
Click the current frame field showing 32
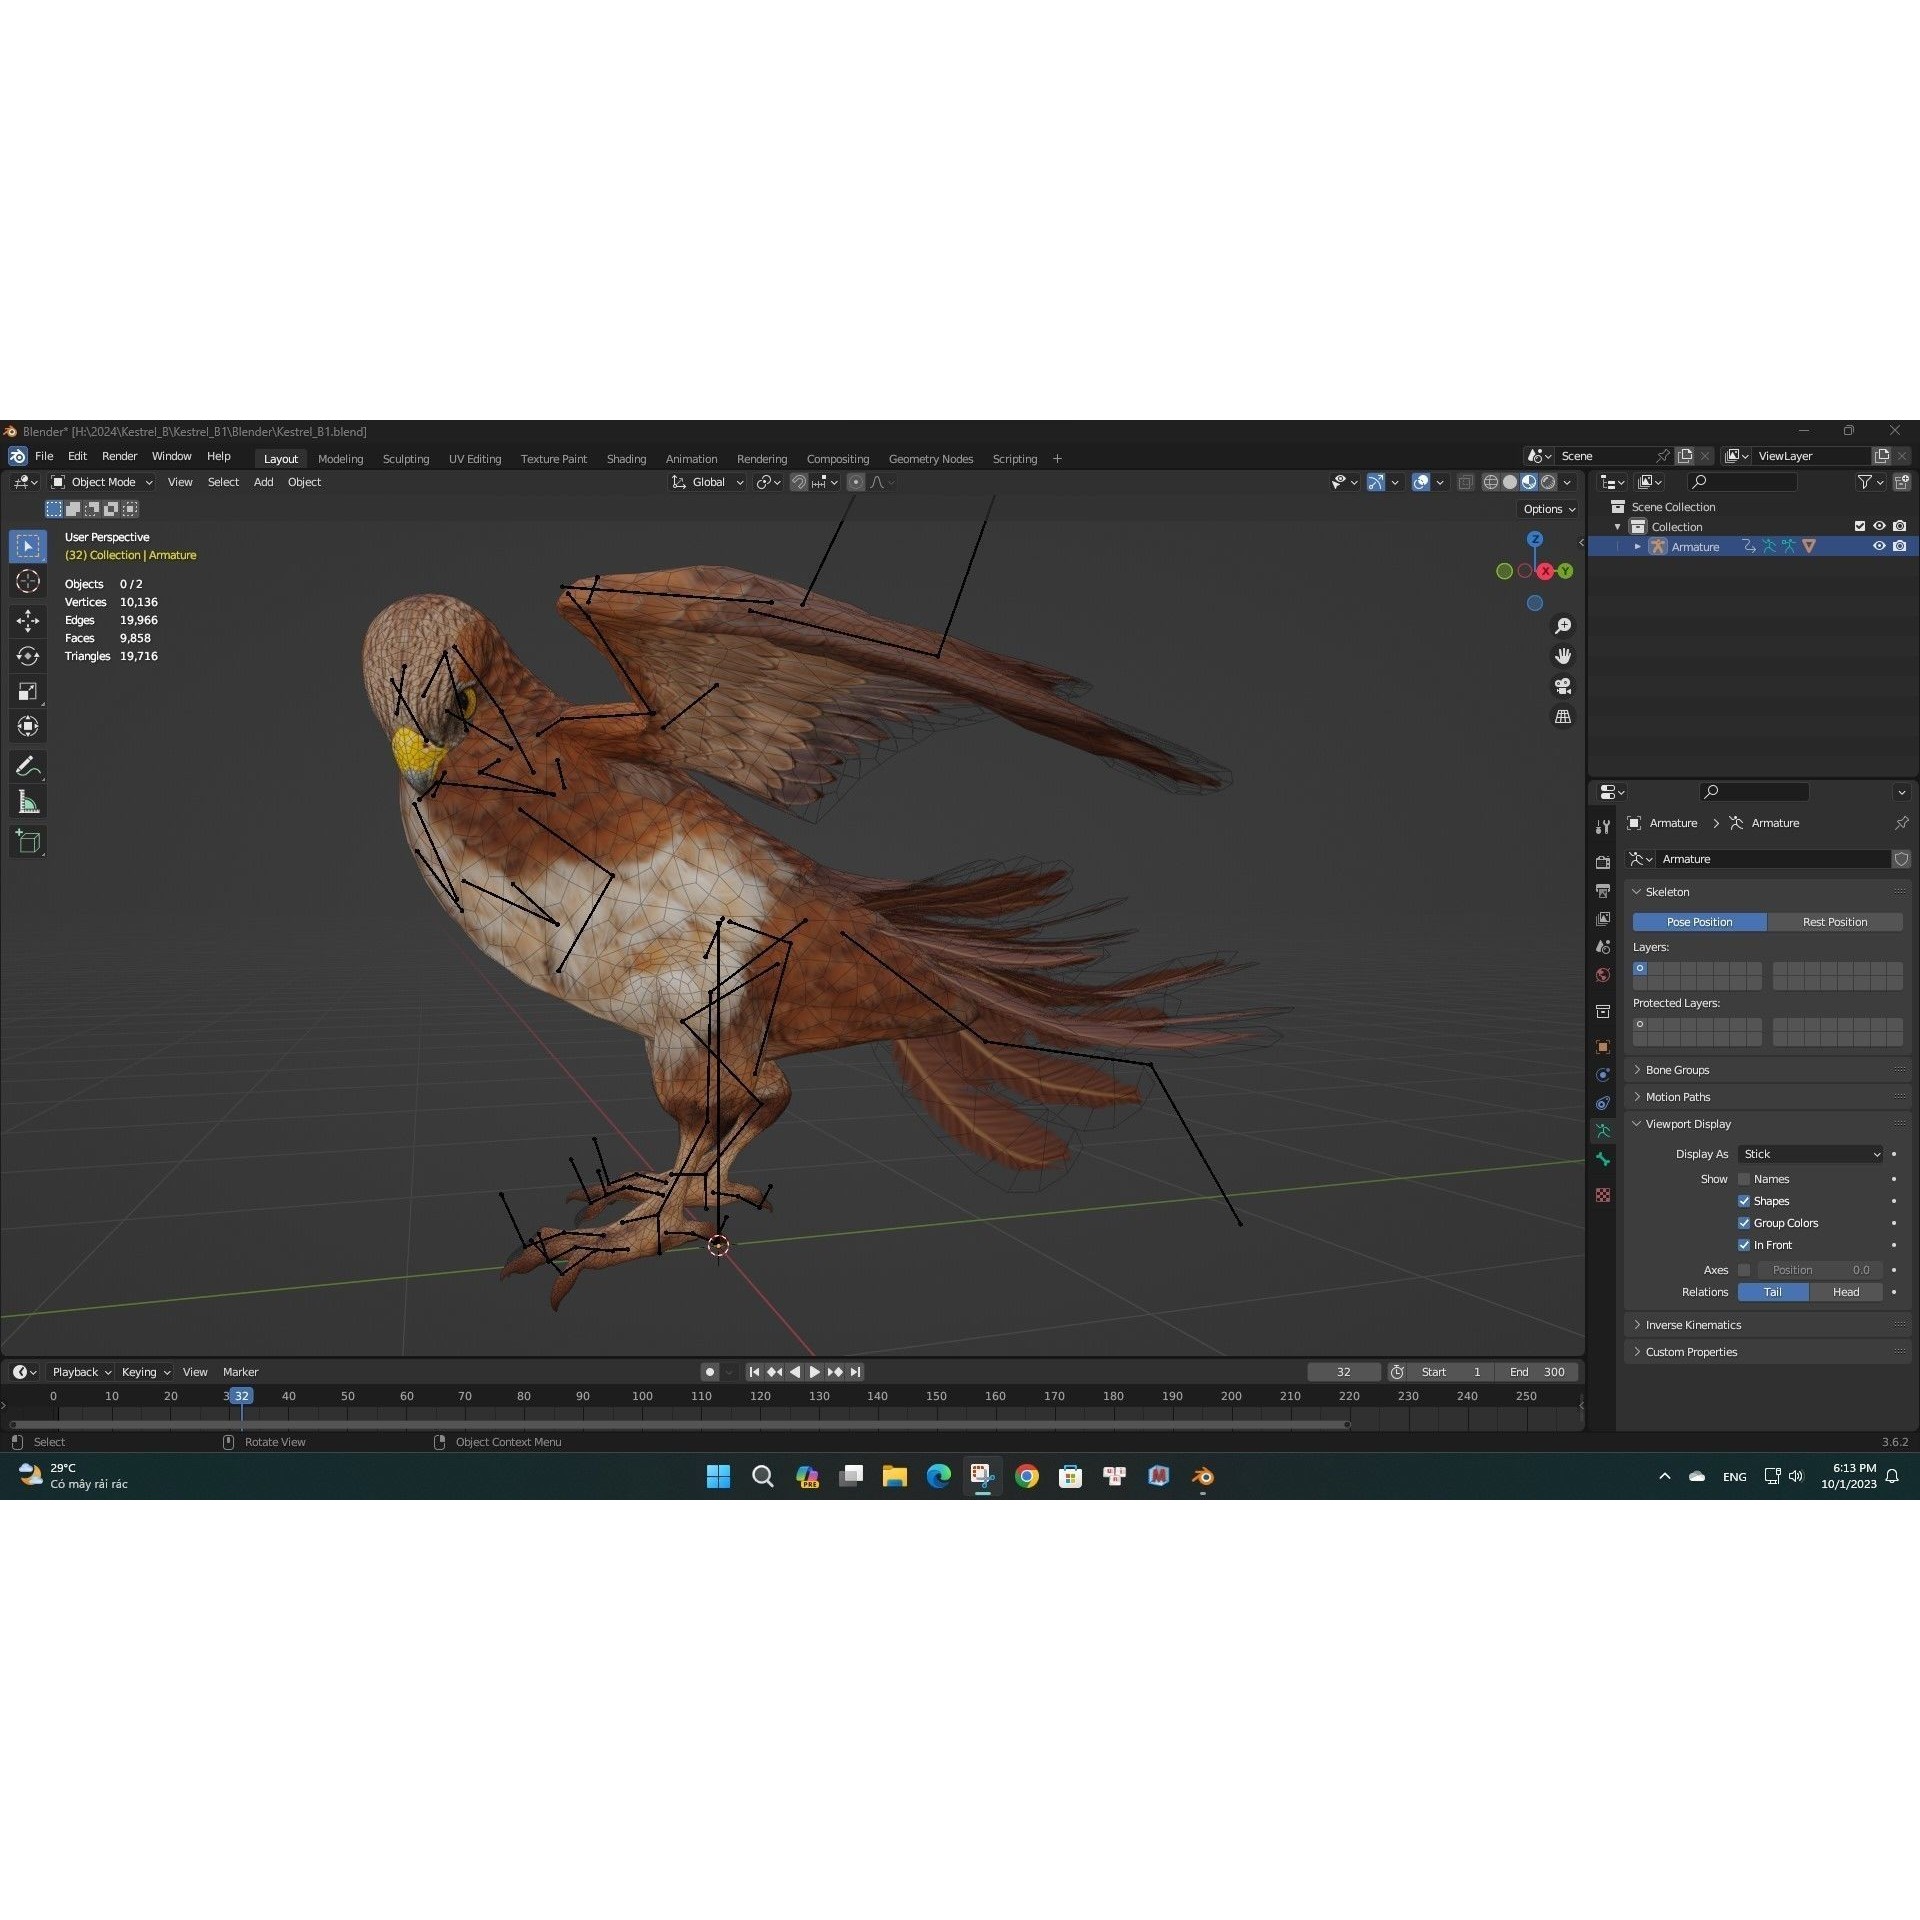pyautogui.click(x=1344, y=1371)
